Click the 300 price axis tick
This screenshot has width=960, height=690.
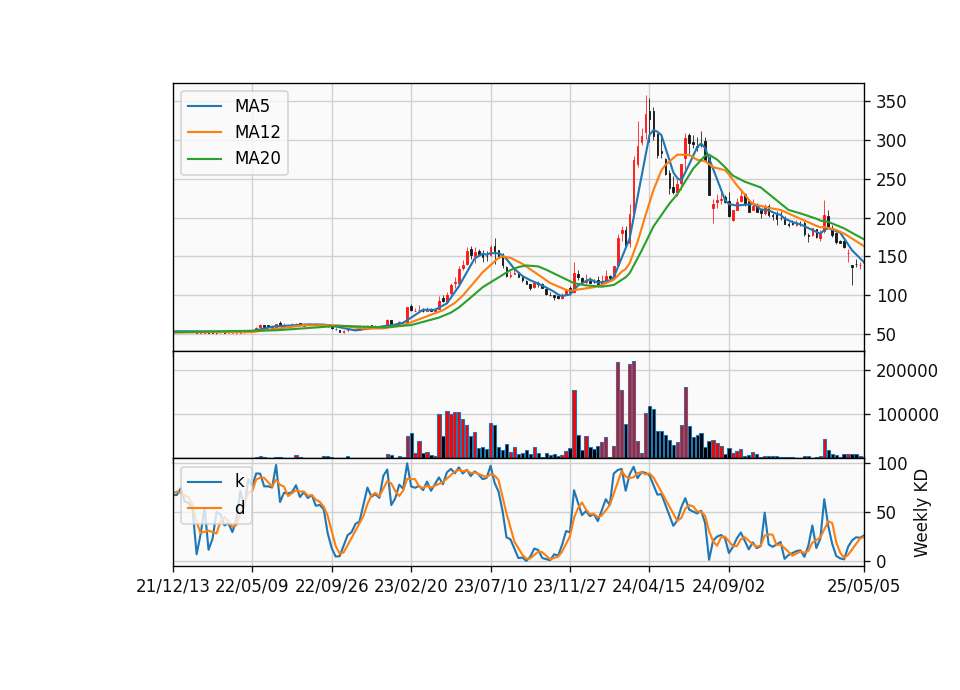coord(891,141)
